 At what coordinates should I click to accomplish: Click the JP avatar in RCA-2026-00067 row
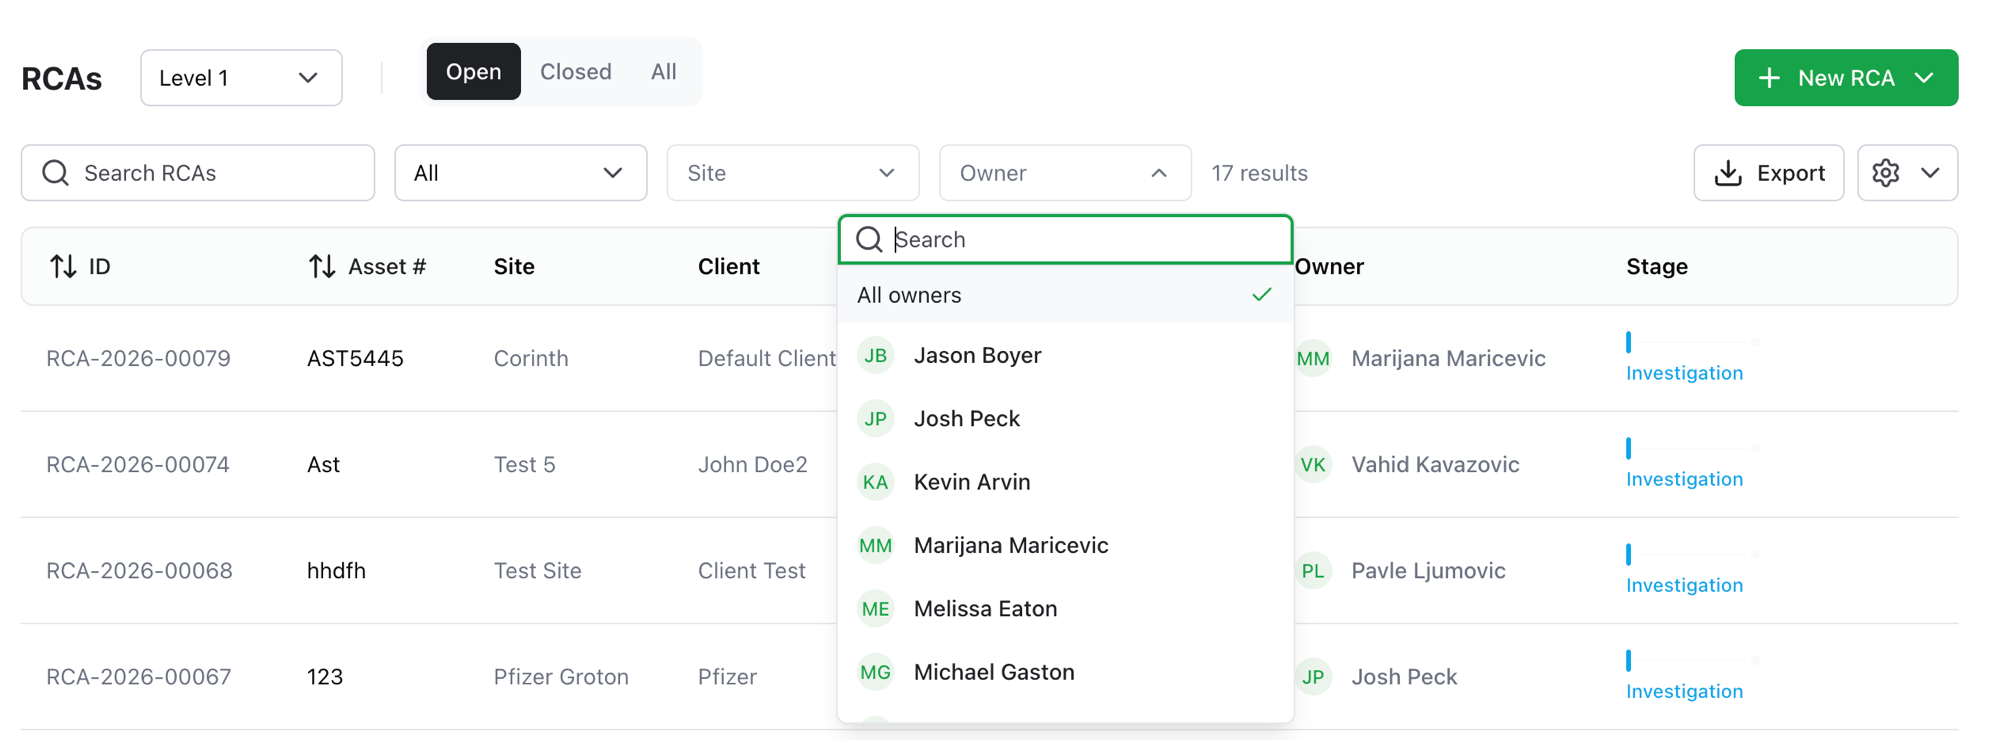click(x=1313, y=676)
